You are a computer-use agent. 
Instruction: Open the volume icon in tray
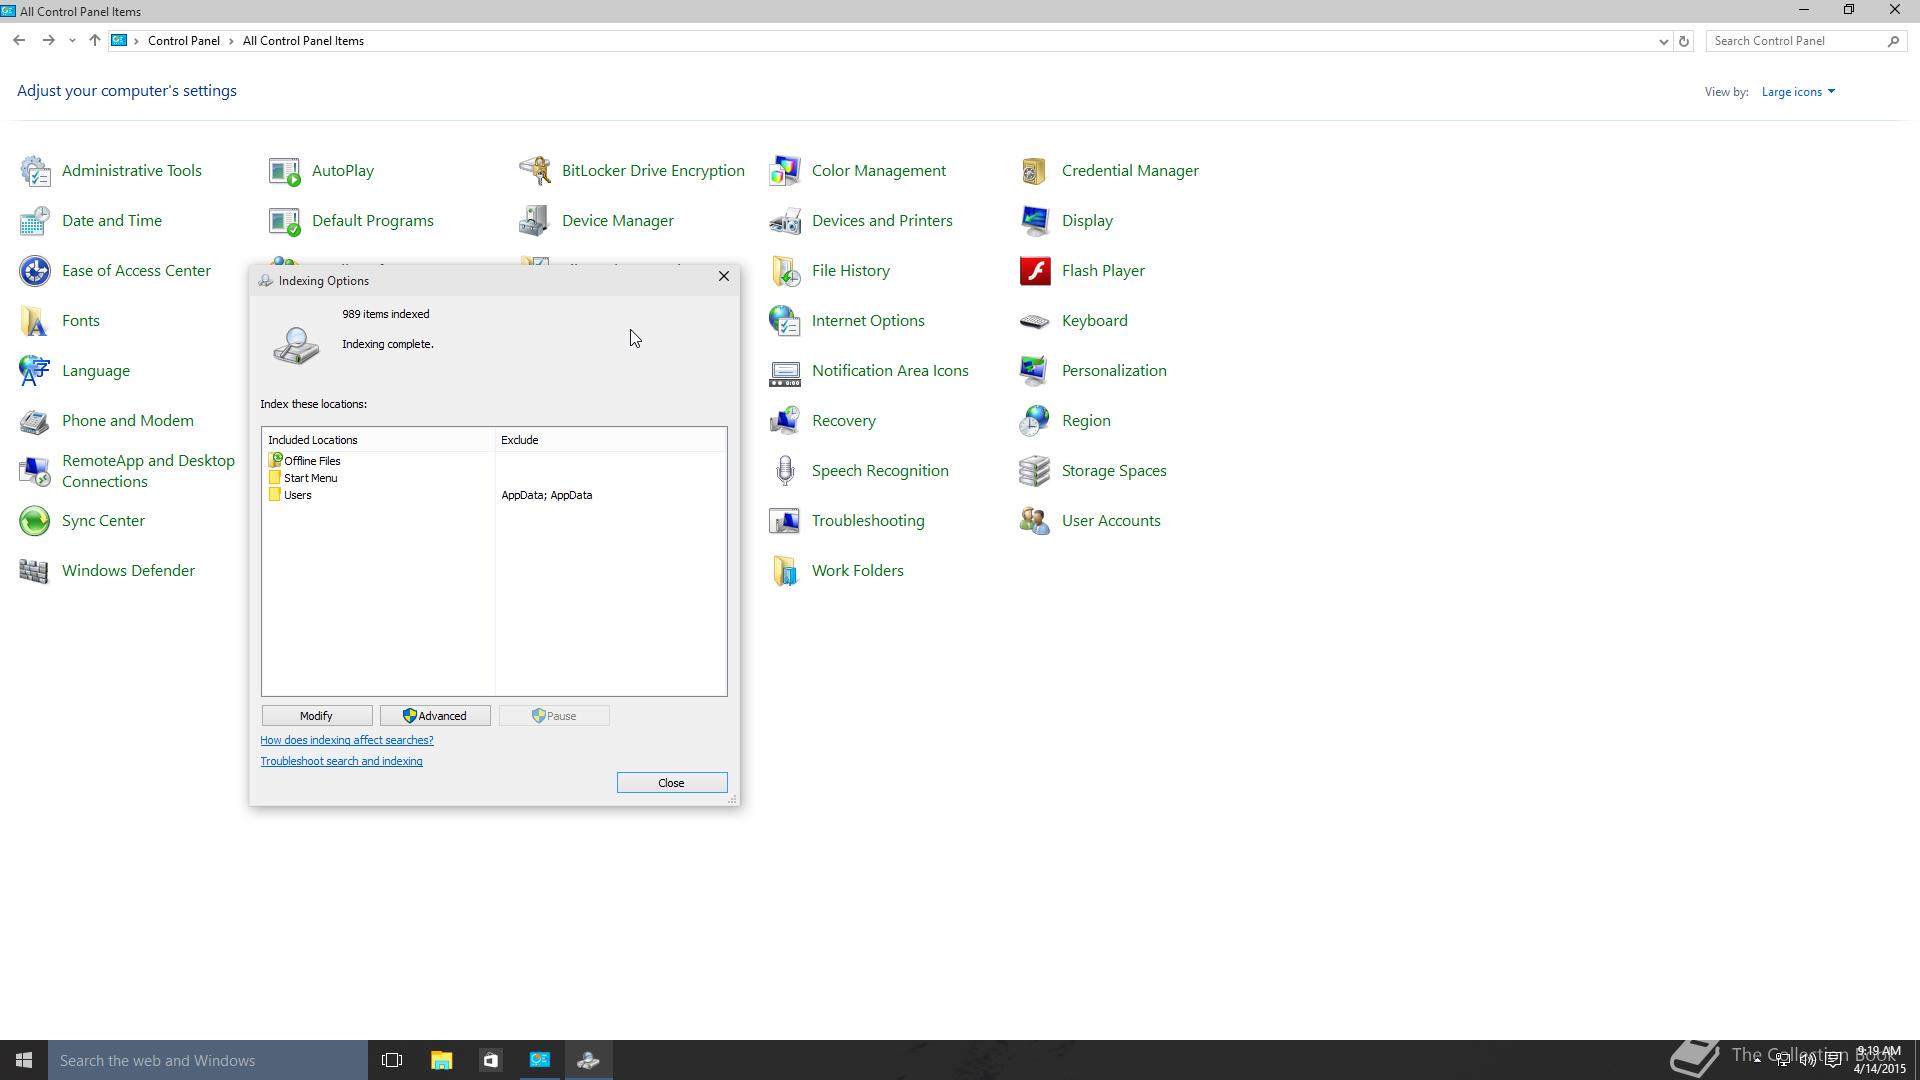point(1807,1060)
